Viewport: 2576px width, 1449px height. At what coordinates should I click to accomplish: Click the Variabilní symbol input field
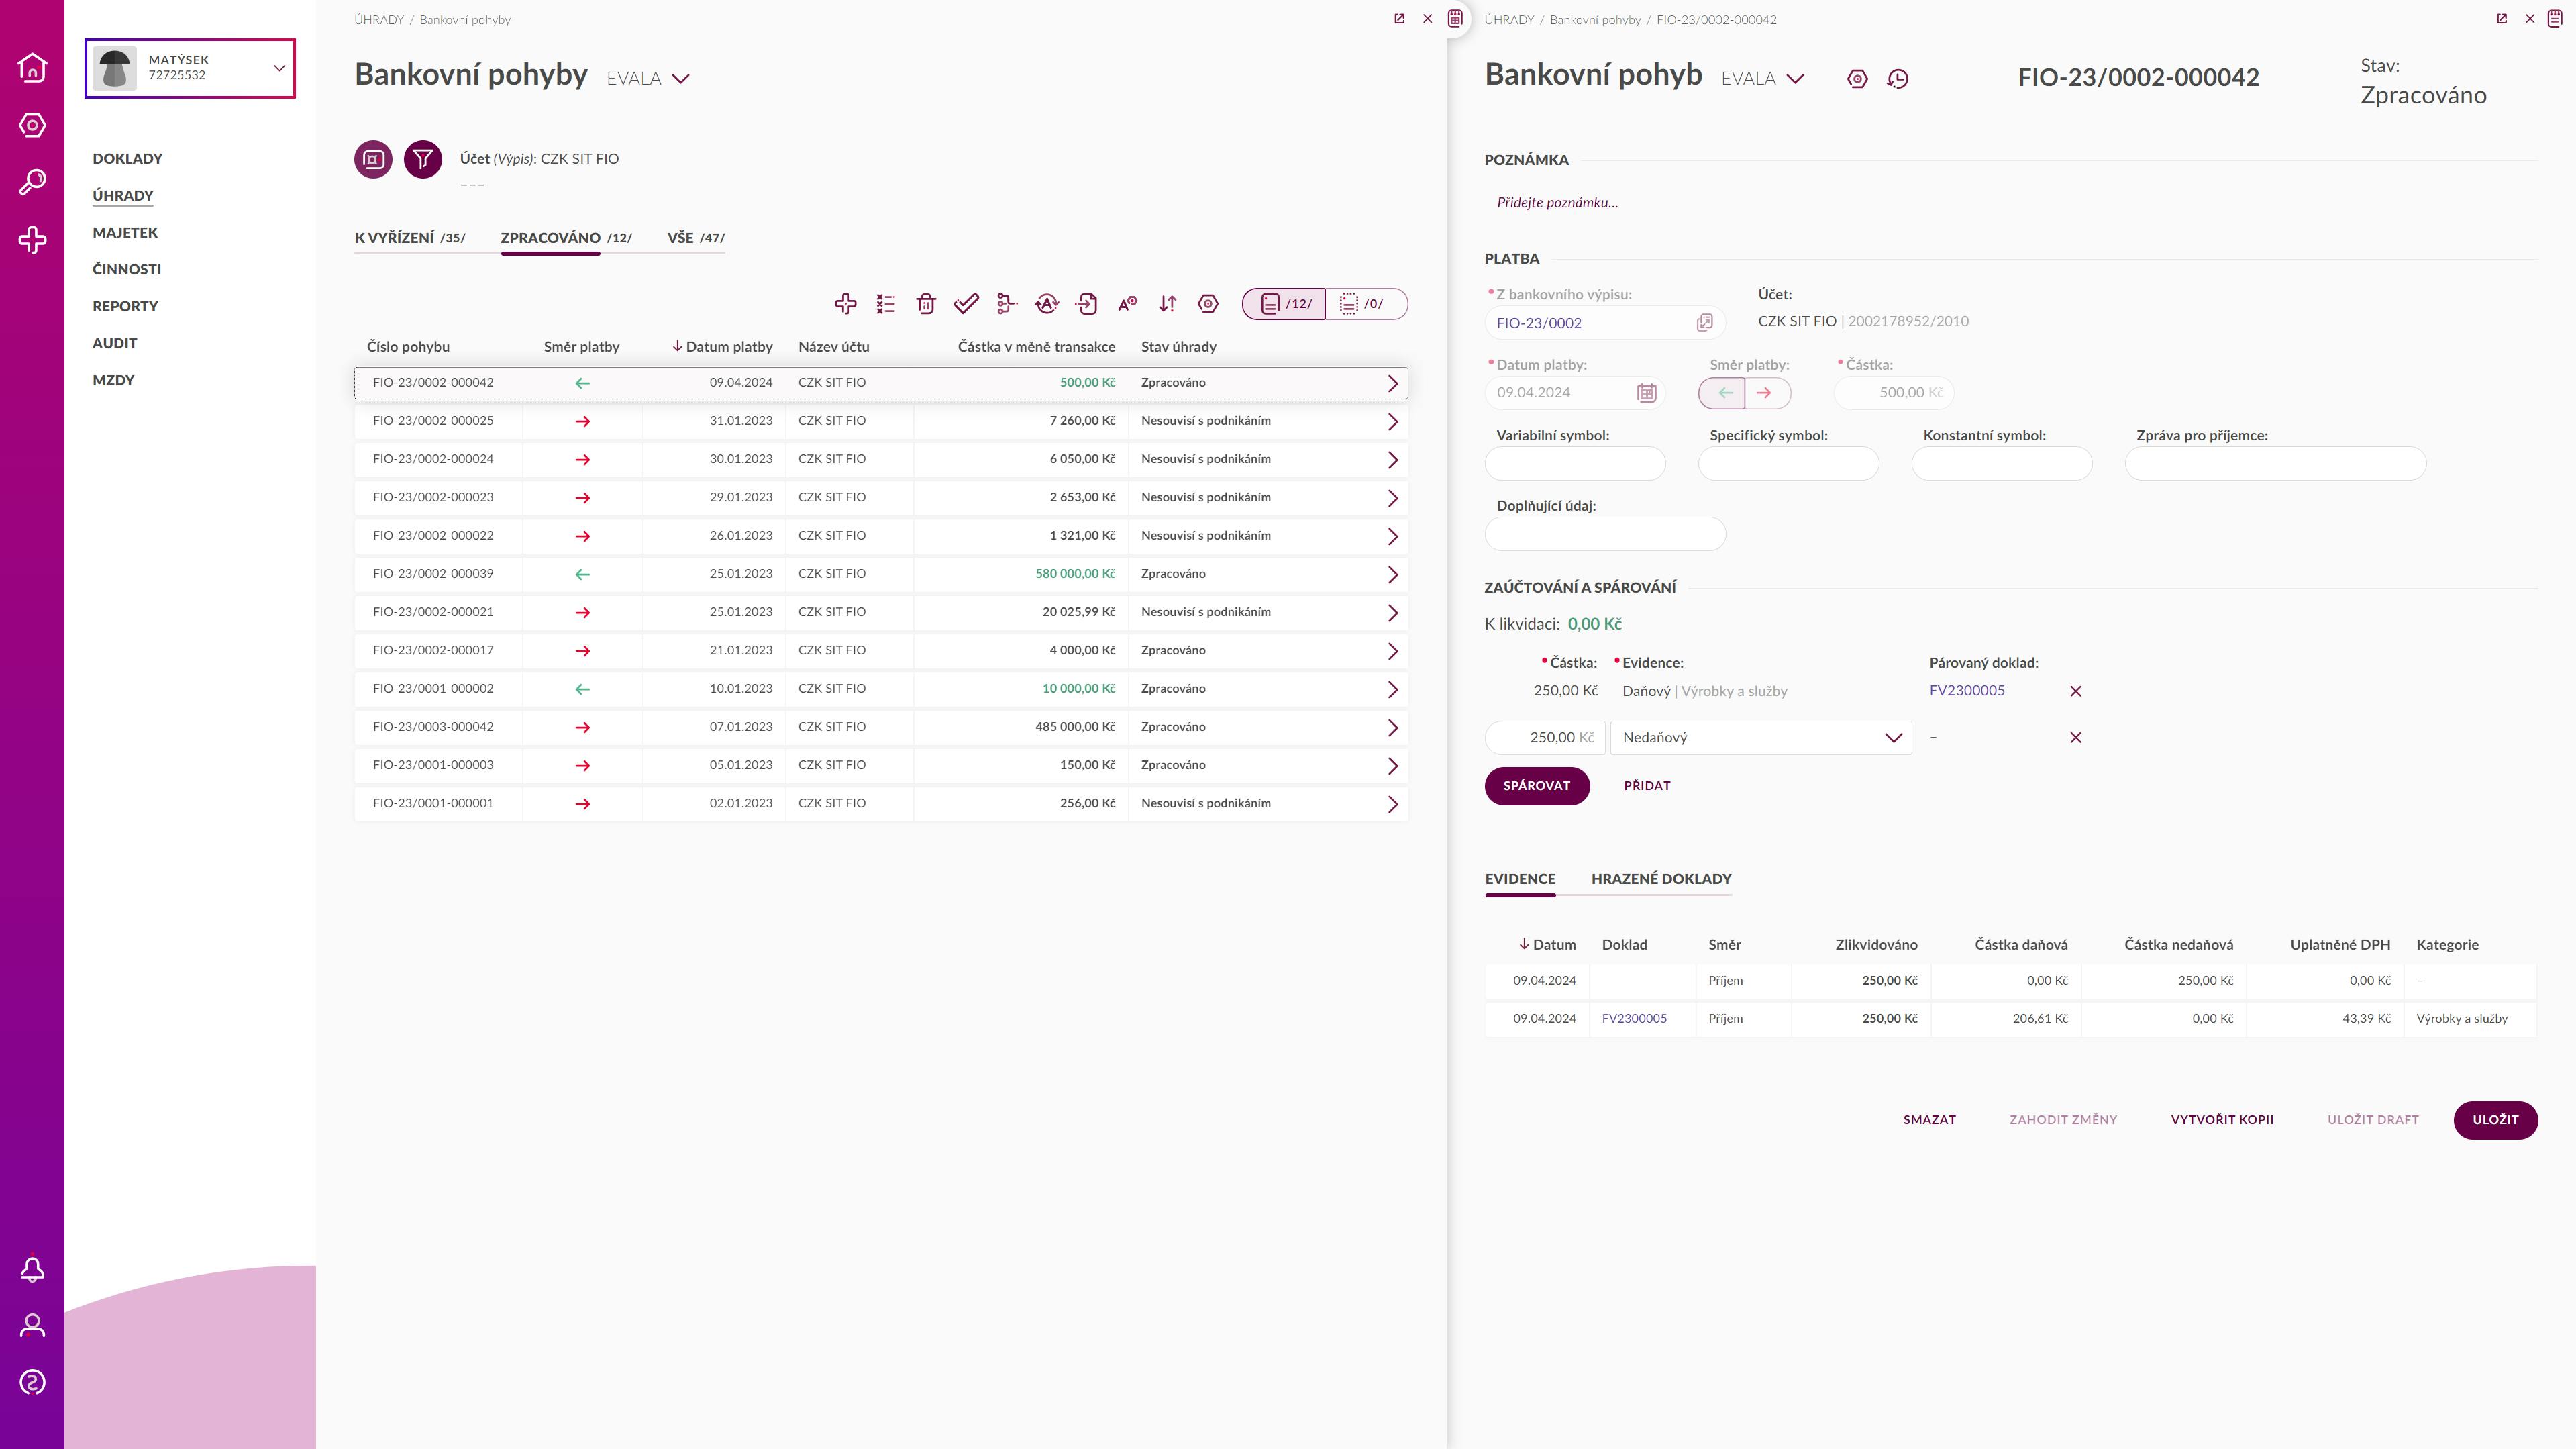click(x=1575, y=464)
